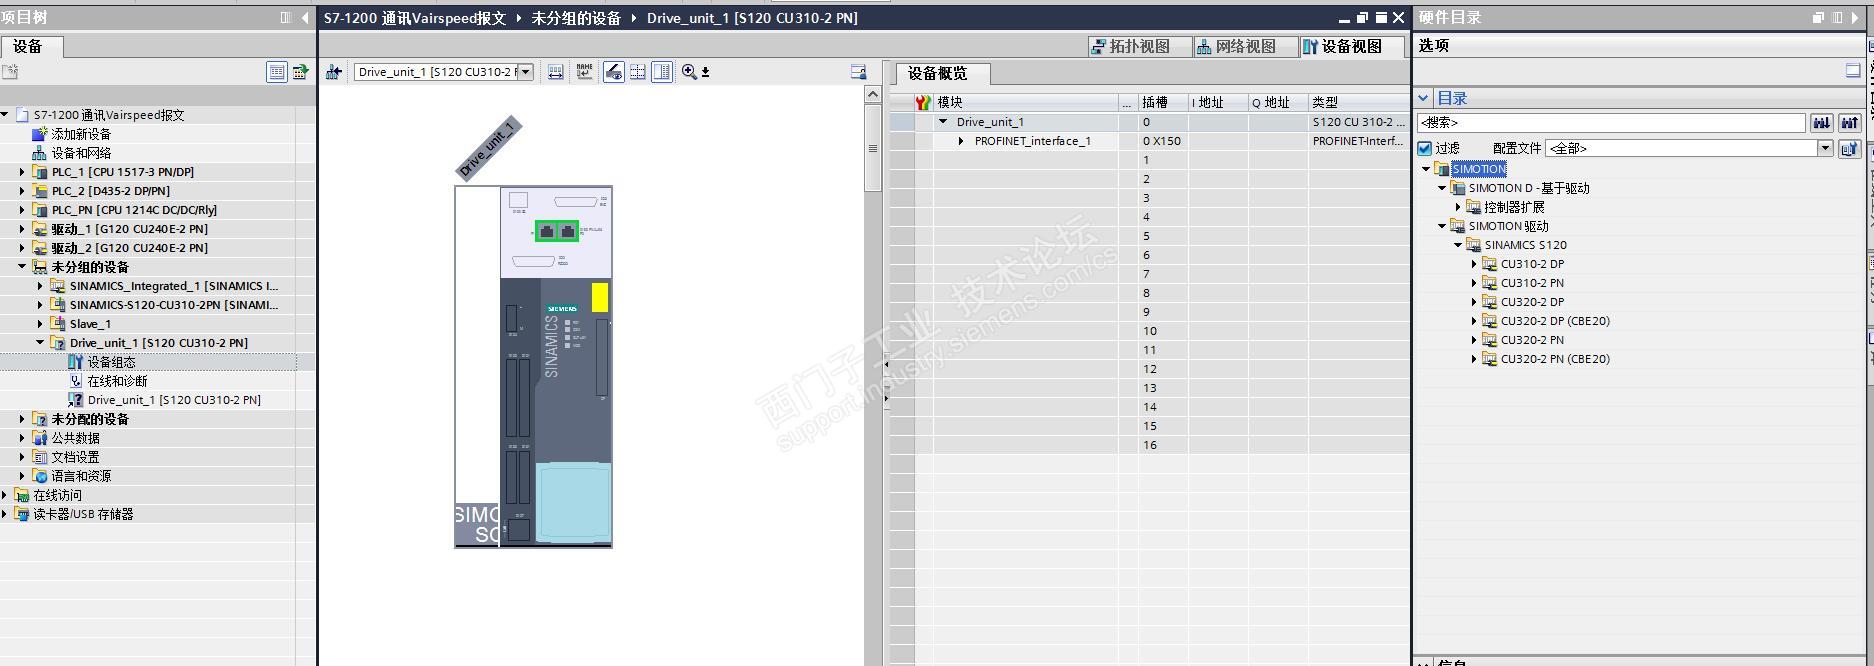Open 设备和网络 in project tree
1874x666 pixels.
[x=81, y=153]
